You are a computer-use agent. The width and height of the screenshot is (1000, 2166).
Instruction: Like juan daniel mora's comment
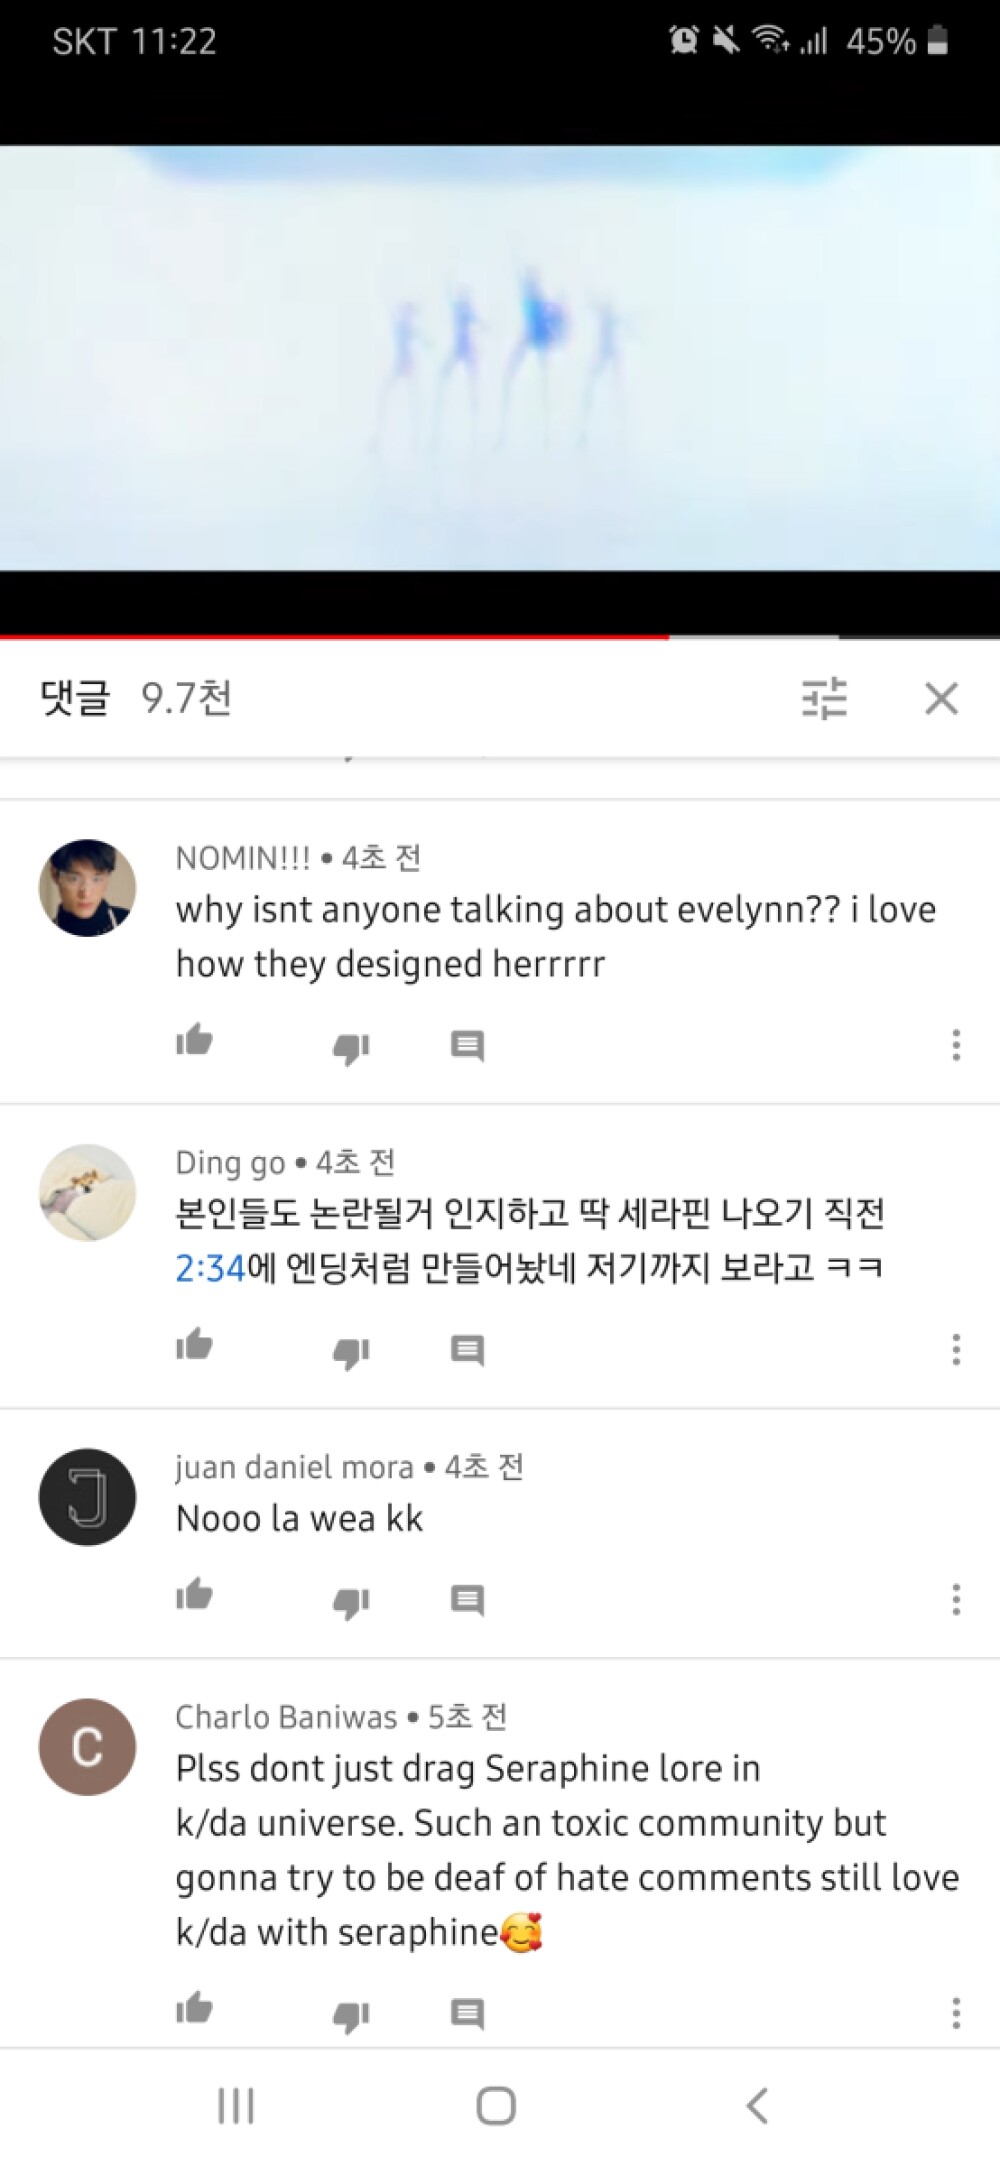click(194, 1595)
